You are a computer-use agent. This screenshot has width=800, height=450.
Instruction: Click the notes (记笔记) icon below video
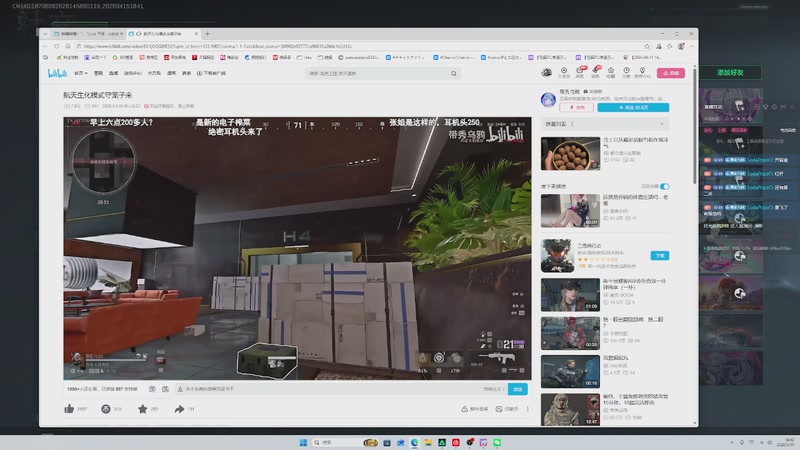coord(498,409)
